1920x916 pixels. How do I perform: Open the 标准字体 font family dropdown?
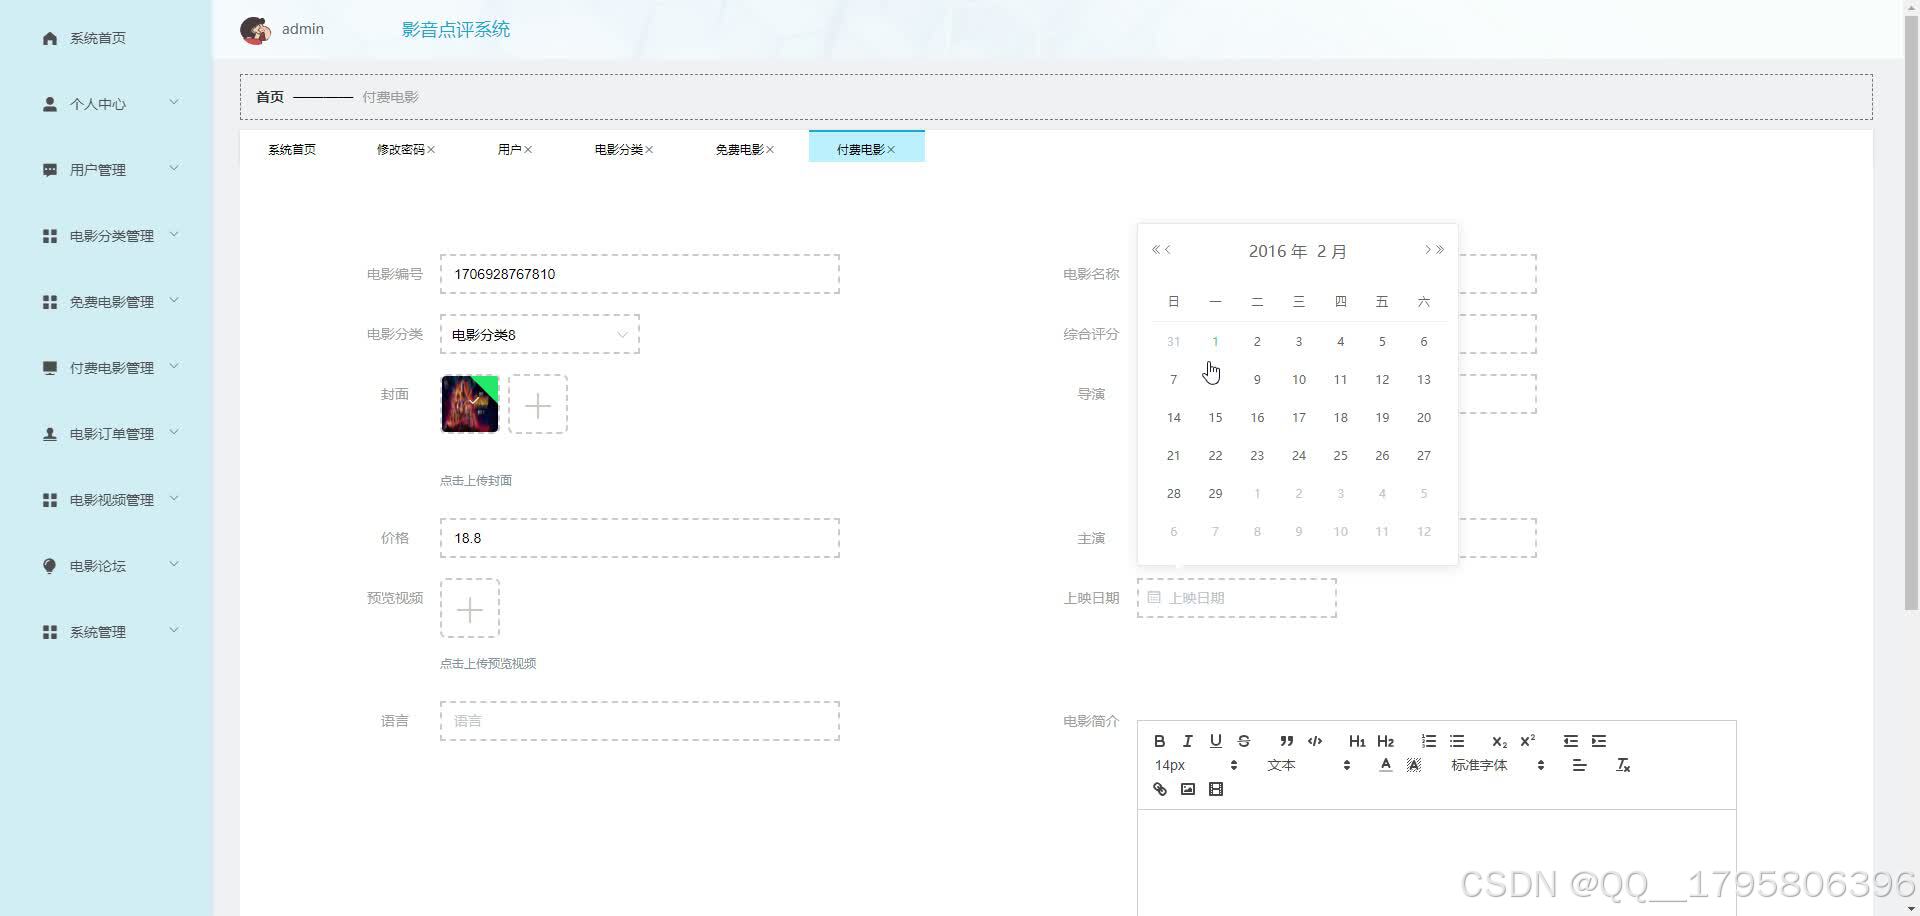coord(1497,765)
